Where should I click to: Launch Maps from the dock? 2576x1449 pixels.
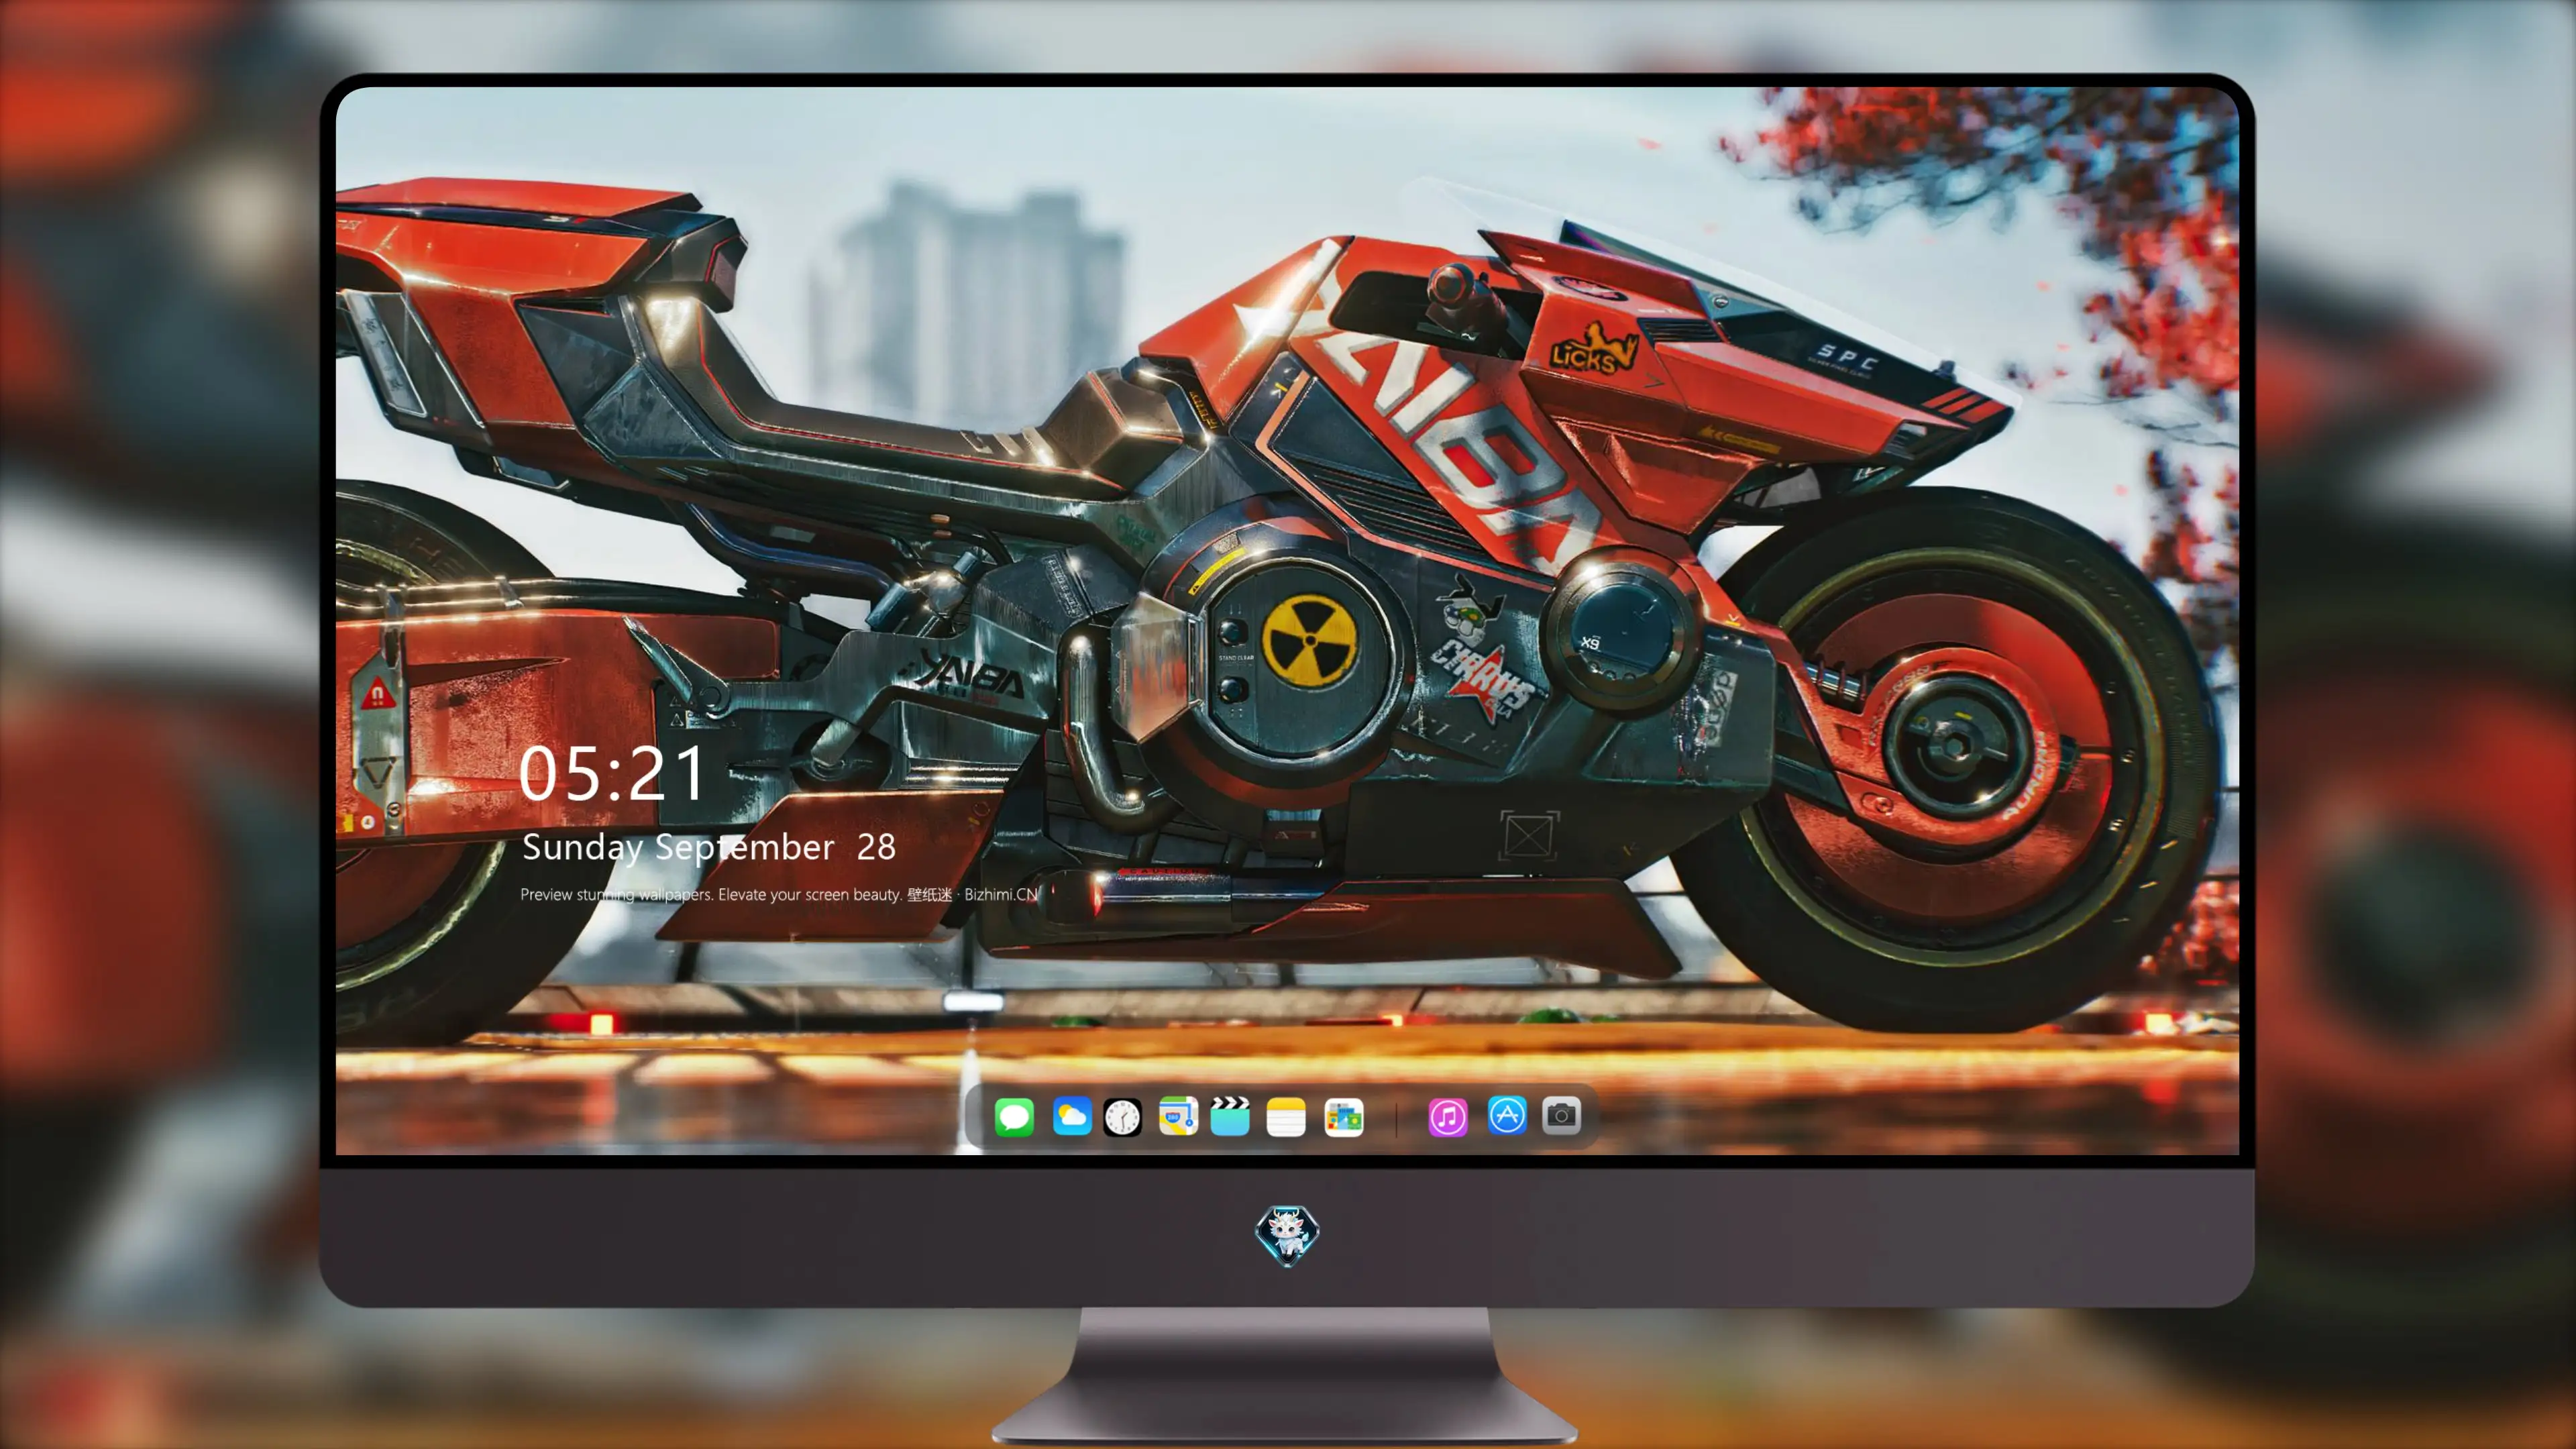(1178, 1117)
